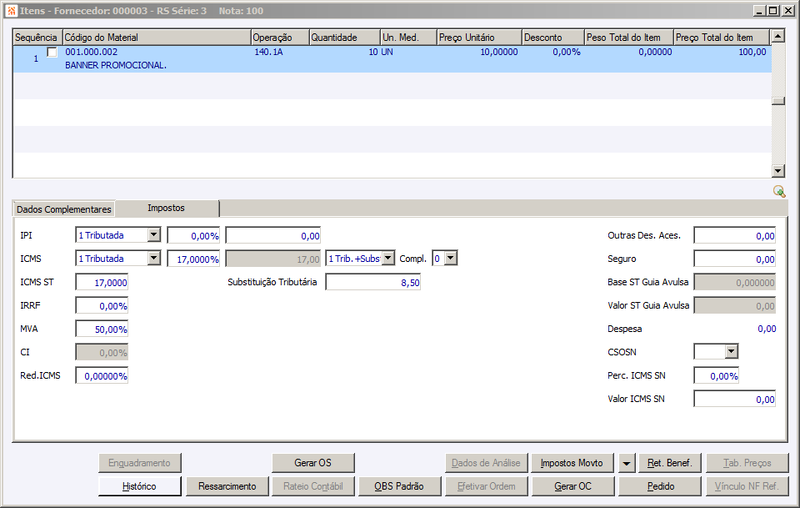
Task: Click the 100,00 total price cell
Action: 753,52
